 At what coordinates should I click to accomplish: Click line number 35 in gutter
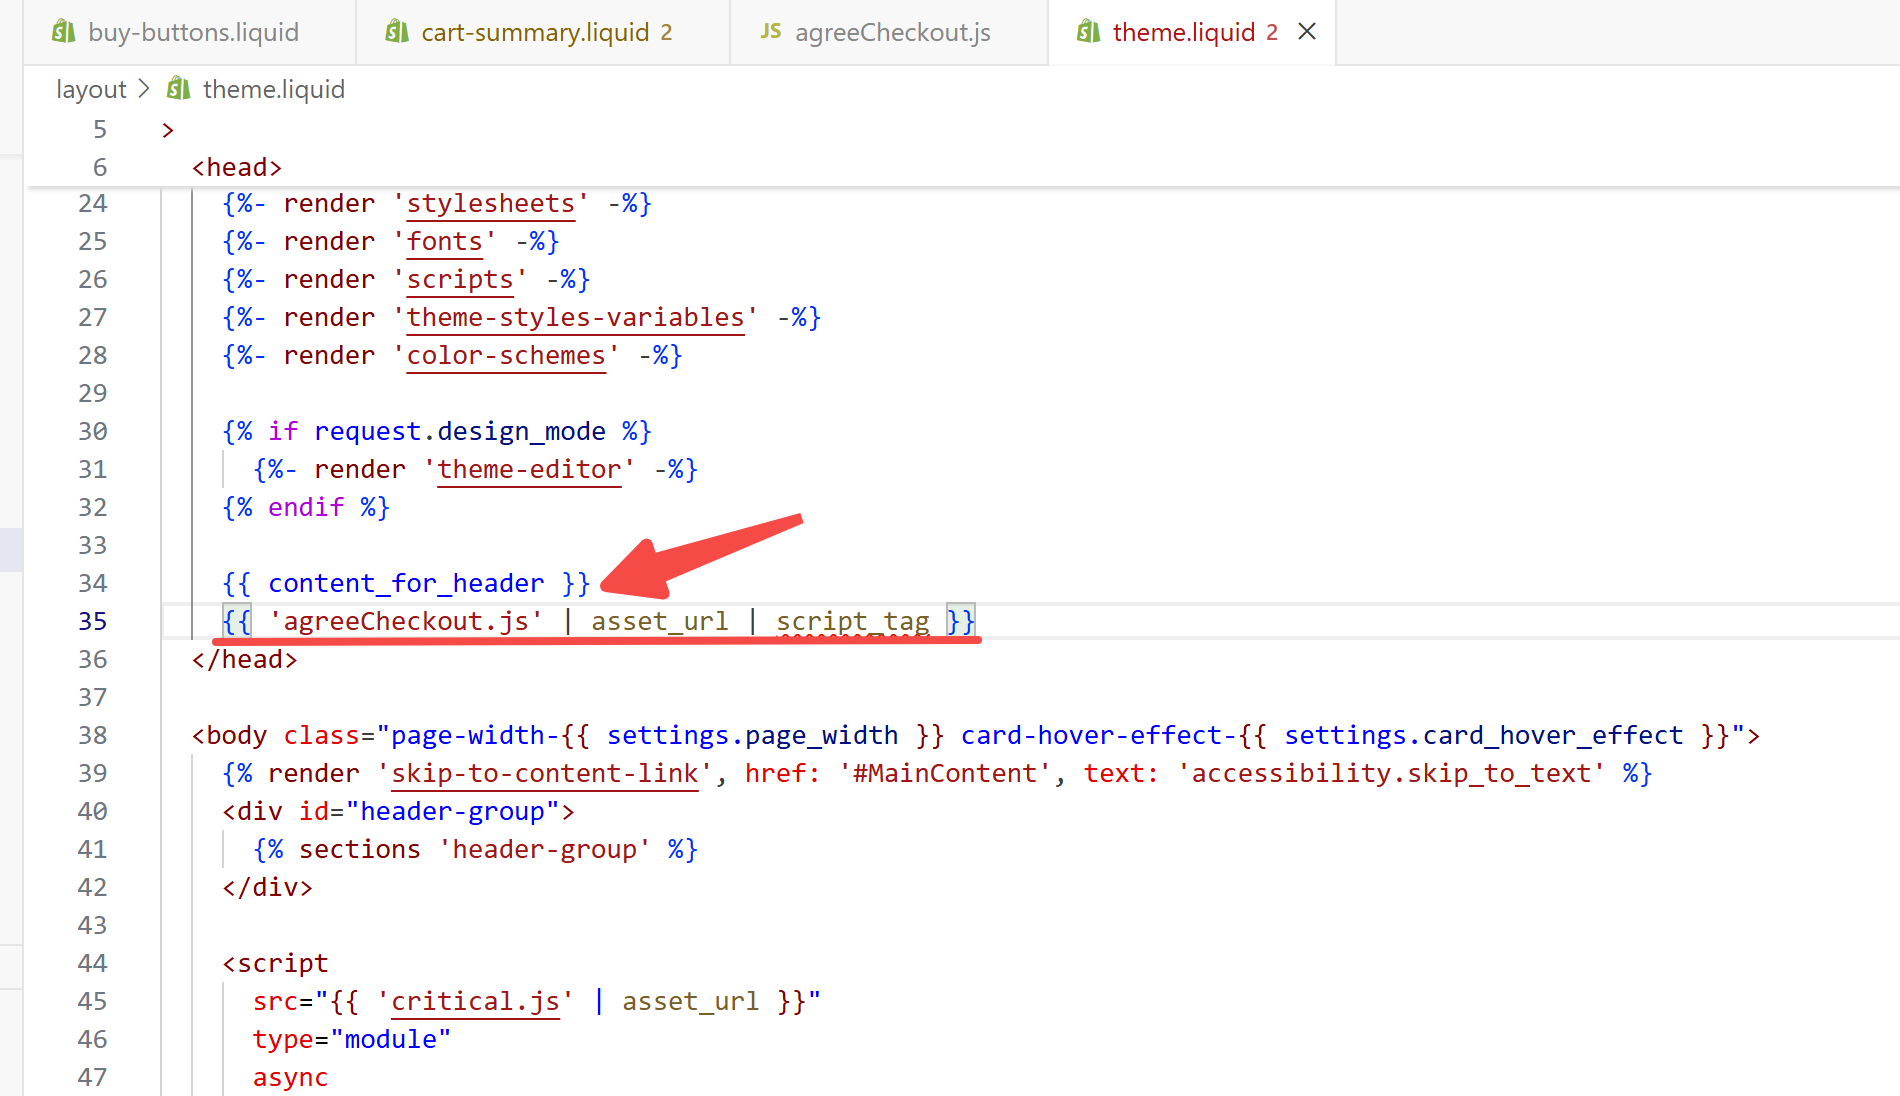(x=92, y=621)
